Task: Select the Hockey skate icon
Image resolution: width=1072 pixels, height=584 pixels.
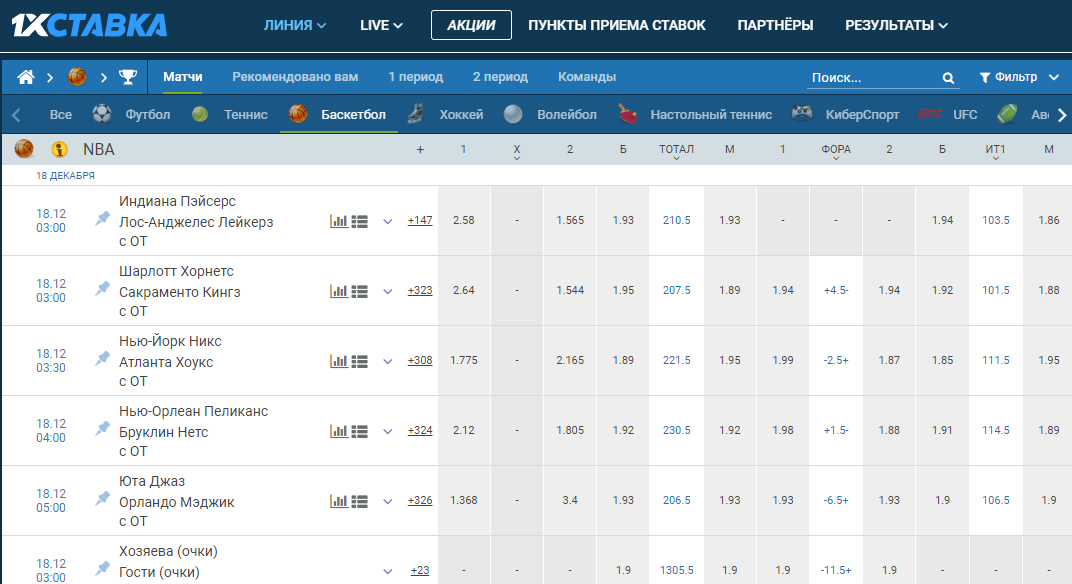Action: coord(416,114)
